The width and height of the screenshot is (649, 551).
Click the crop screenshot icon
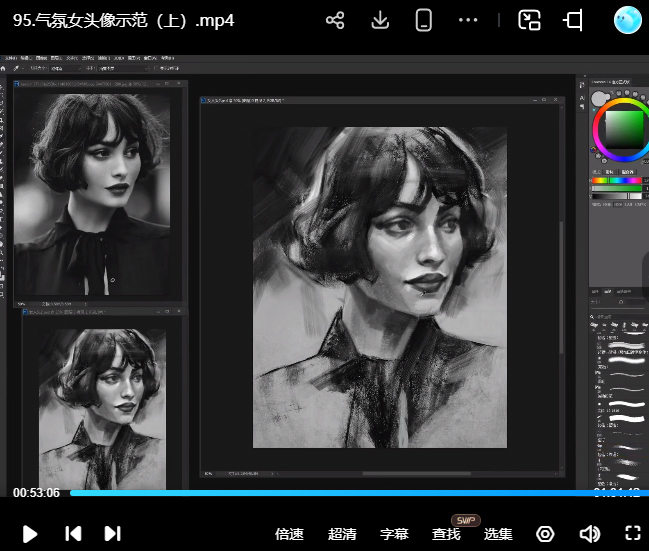click(x=573, y=20)
